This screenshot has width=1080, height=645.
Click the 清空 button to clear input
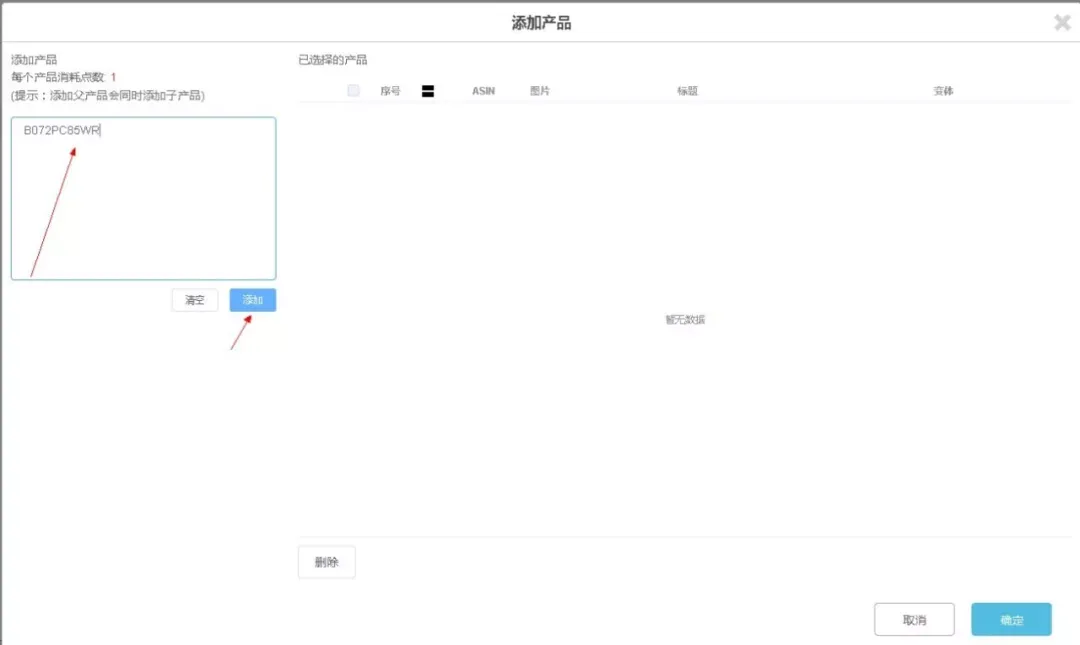tap(194, 300)
